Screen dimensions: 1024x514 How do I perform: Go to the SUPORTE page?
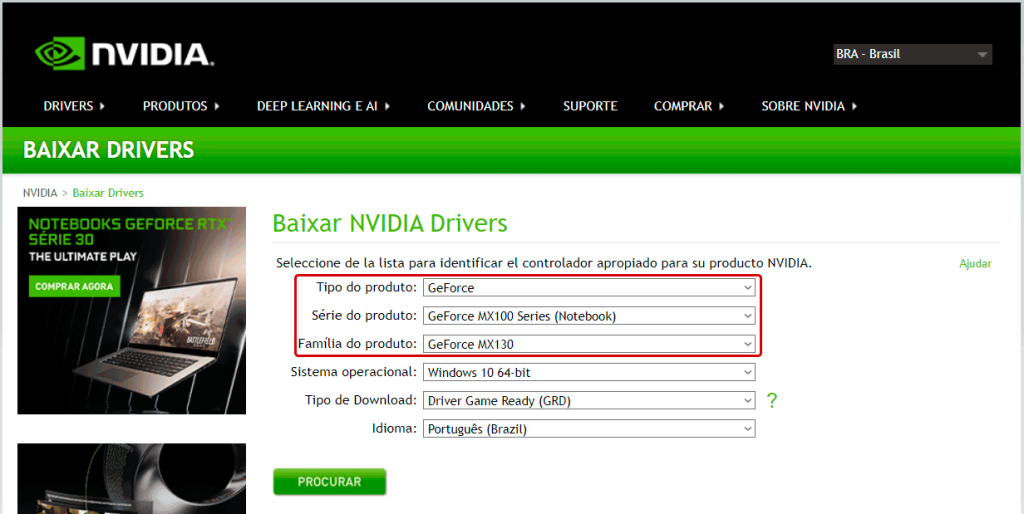coord(590,106)
